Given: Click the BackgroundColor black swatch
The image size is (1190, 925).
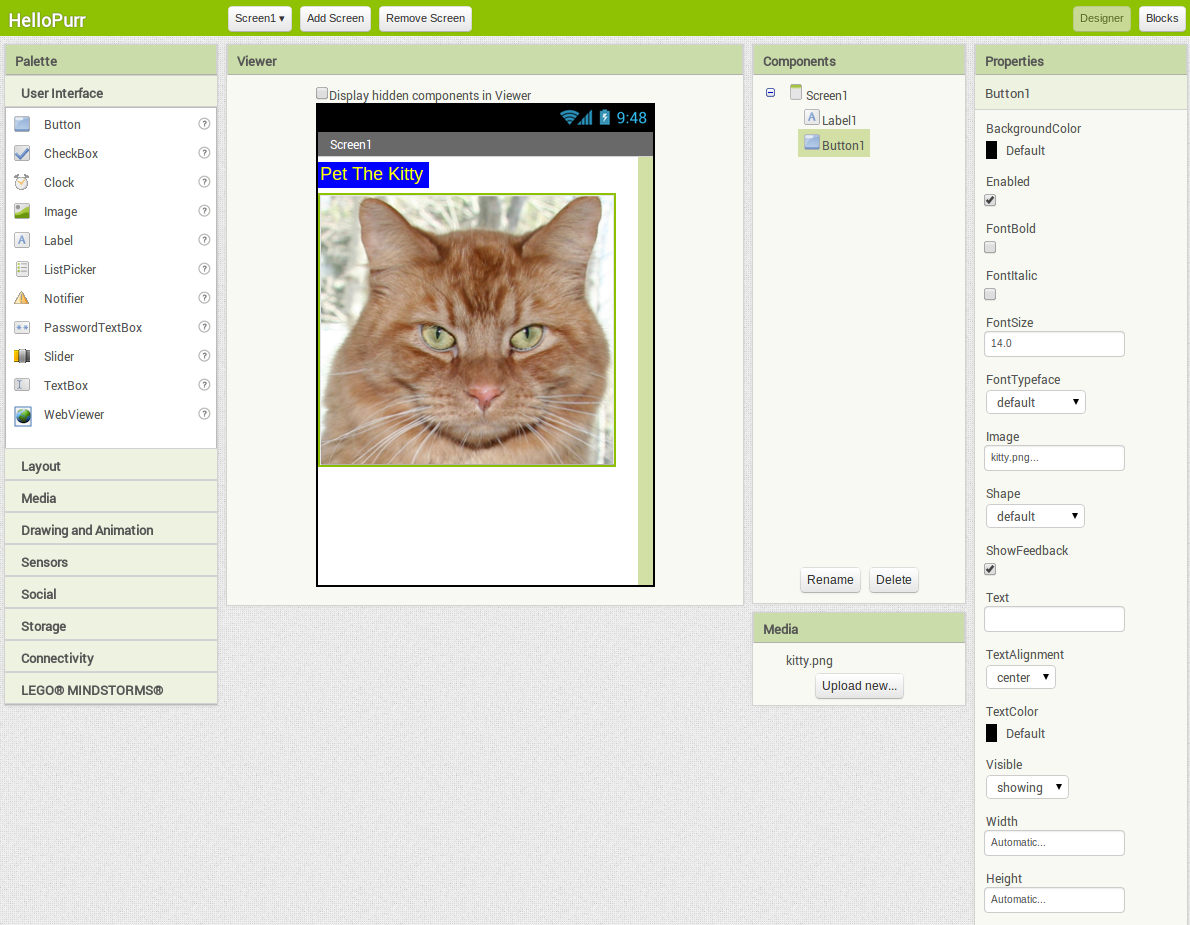Looking at the screenshot, I should (x=992, y=150).
